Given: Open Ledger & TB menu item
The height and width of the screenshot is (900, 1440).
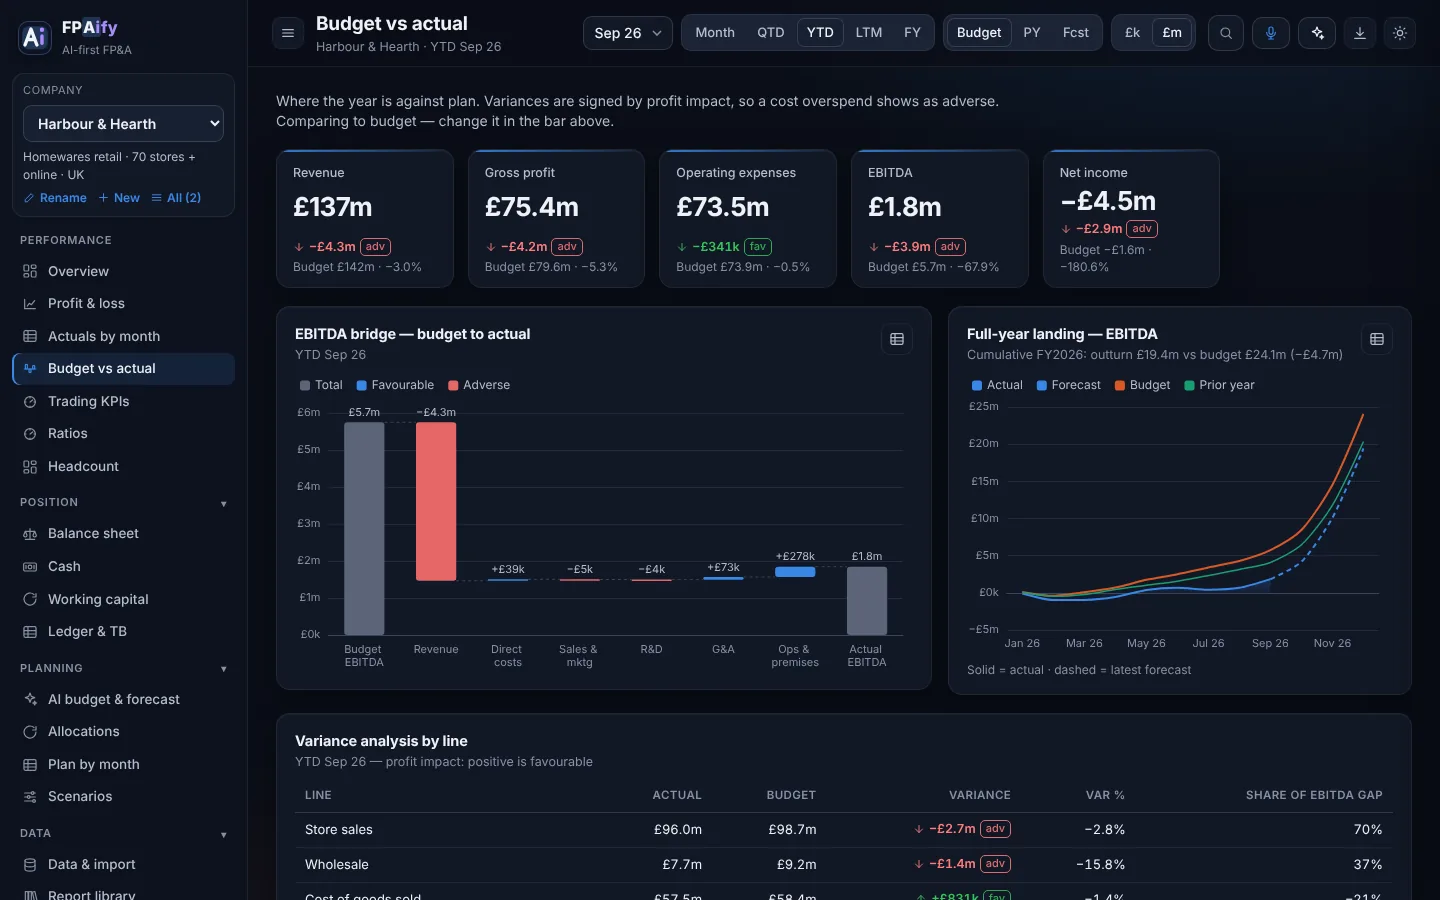Looking at the screenshot, I should (123, 631).
